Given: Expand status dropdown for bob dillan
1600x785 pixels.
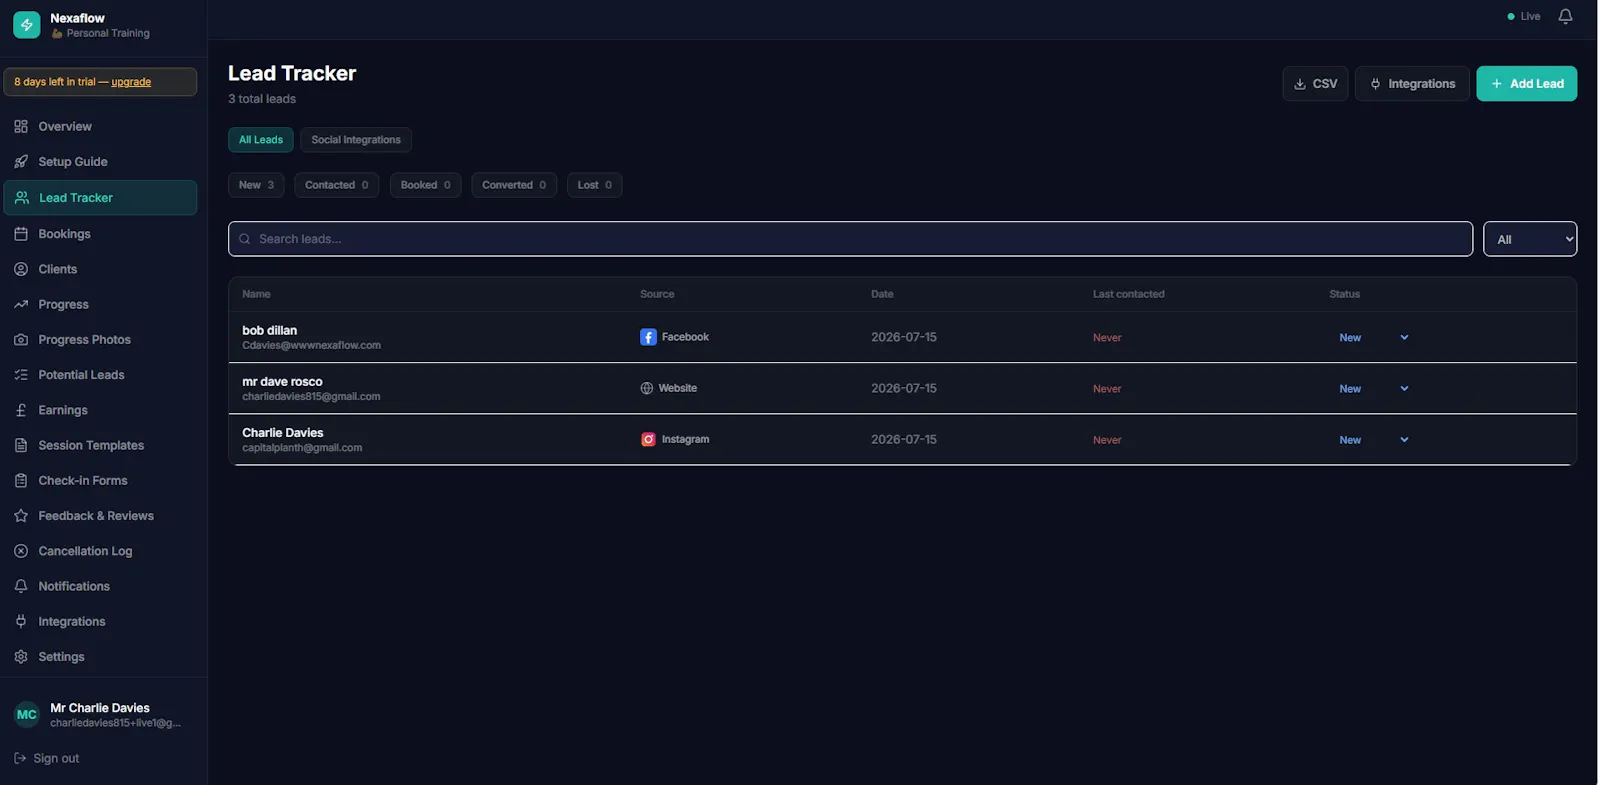Looking at the screenshot, I should click(x=1404, y=337).
